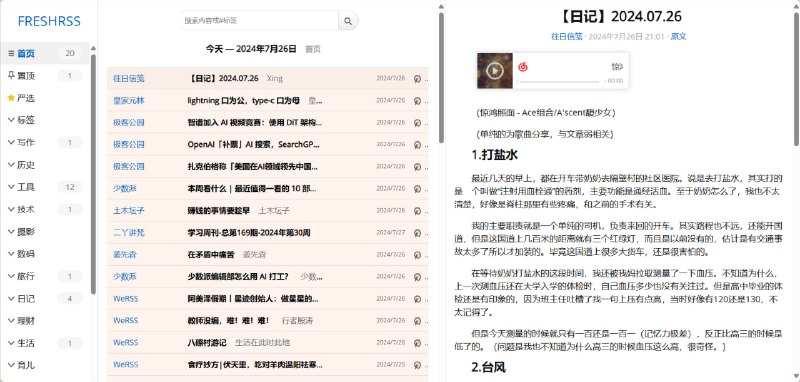This screenshot has height=382, width=800.
Task: Click the red NetEase music logo
Action: pos(522,67)
